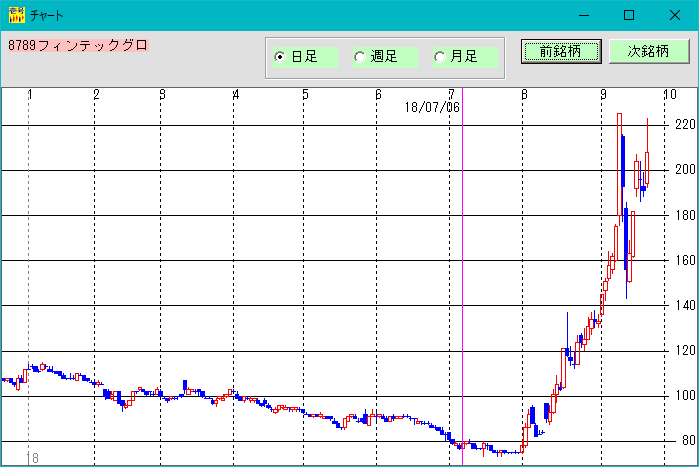Click the 180 price axis label
Screen dimensions: 699x467
[x=685, y=215]
